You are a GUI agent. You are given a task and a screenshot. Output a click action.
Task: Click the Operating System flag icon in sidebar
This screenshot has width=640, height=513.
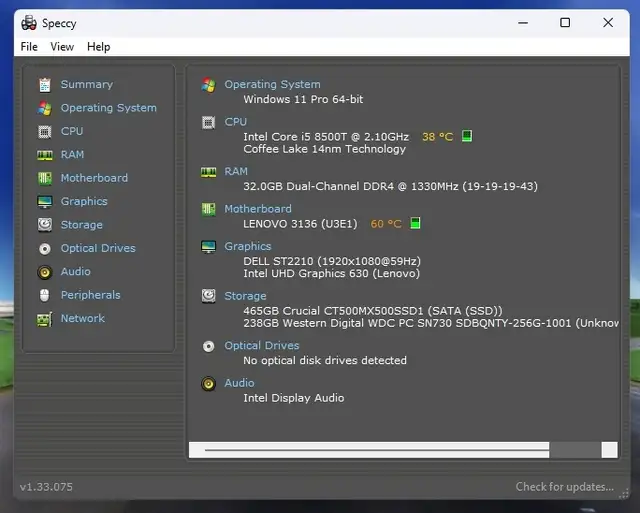(44, 108)
